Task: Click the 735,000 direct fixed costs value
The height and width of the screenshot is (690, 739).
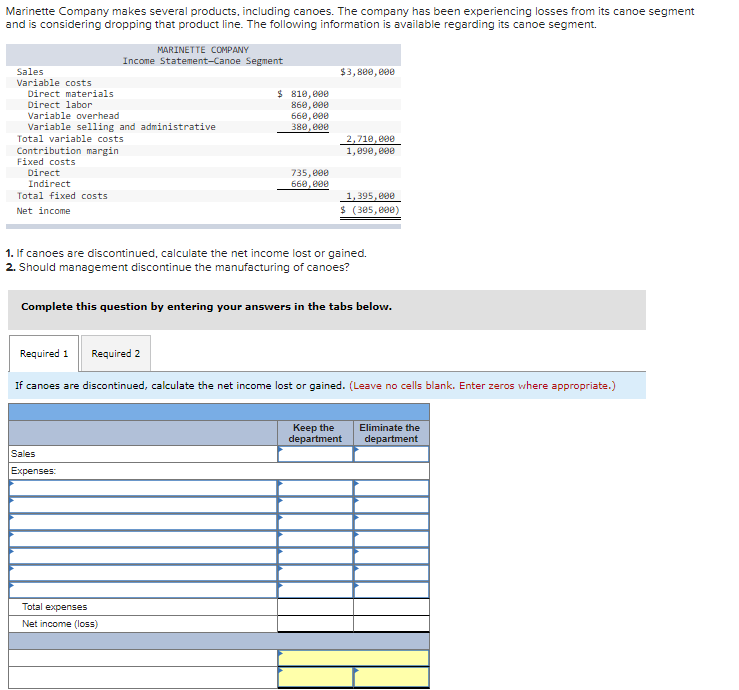Action: point(310,173)
